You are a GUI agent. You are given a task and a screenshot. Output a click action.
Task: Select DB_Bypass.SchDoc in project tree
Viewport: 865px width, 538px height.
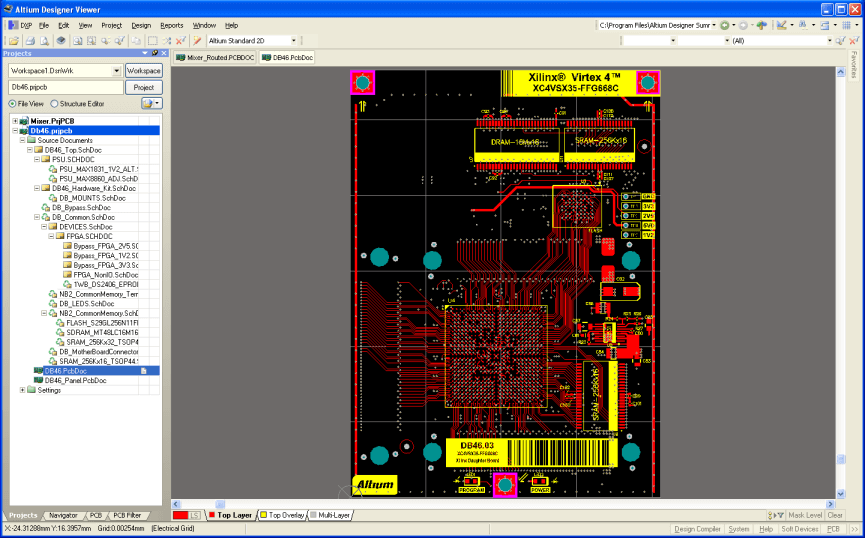tap(81, 207)
